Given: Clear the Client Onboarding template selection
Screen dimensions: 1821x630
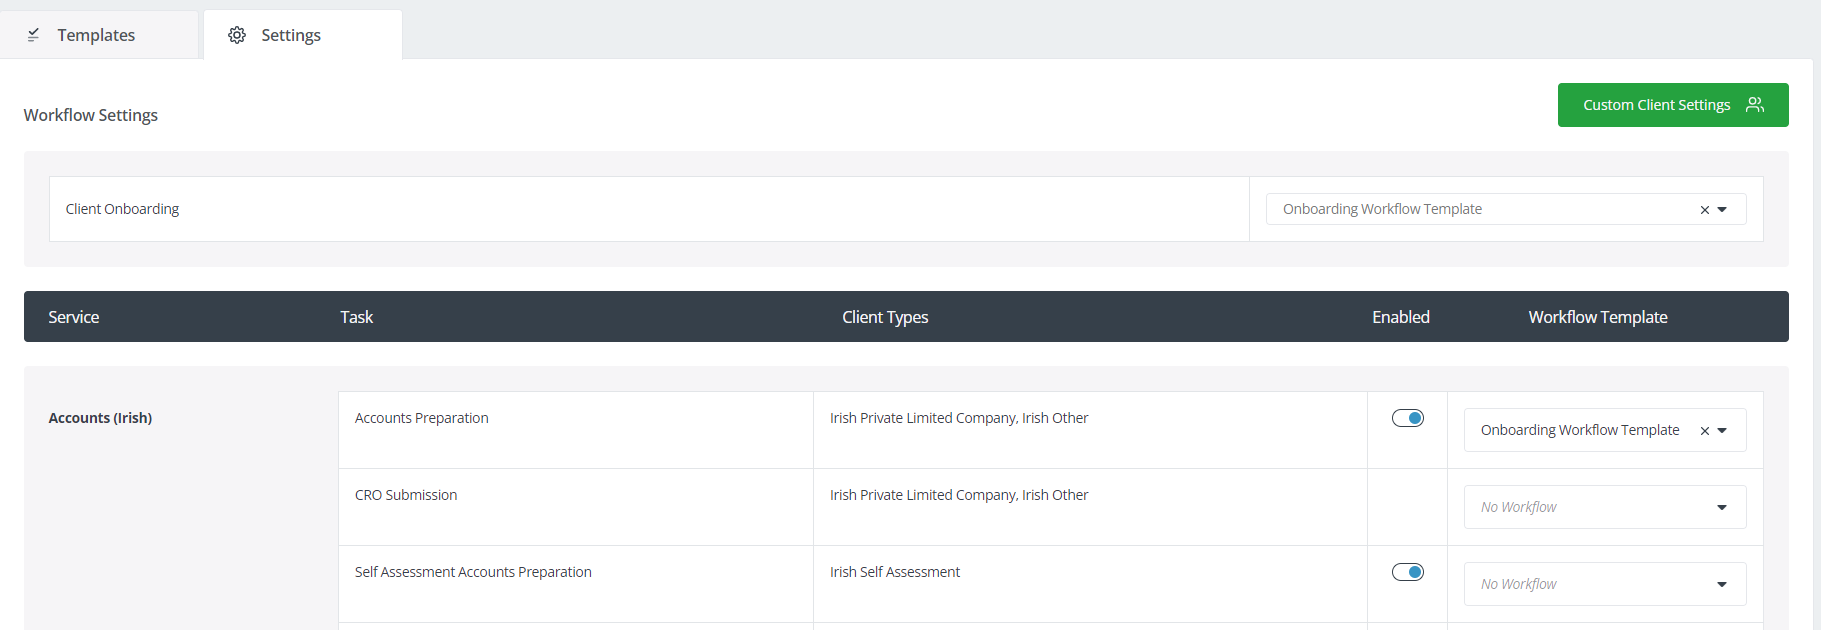Looking at the screenshot, I should pyautogui.click(x=1704, y=210).
